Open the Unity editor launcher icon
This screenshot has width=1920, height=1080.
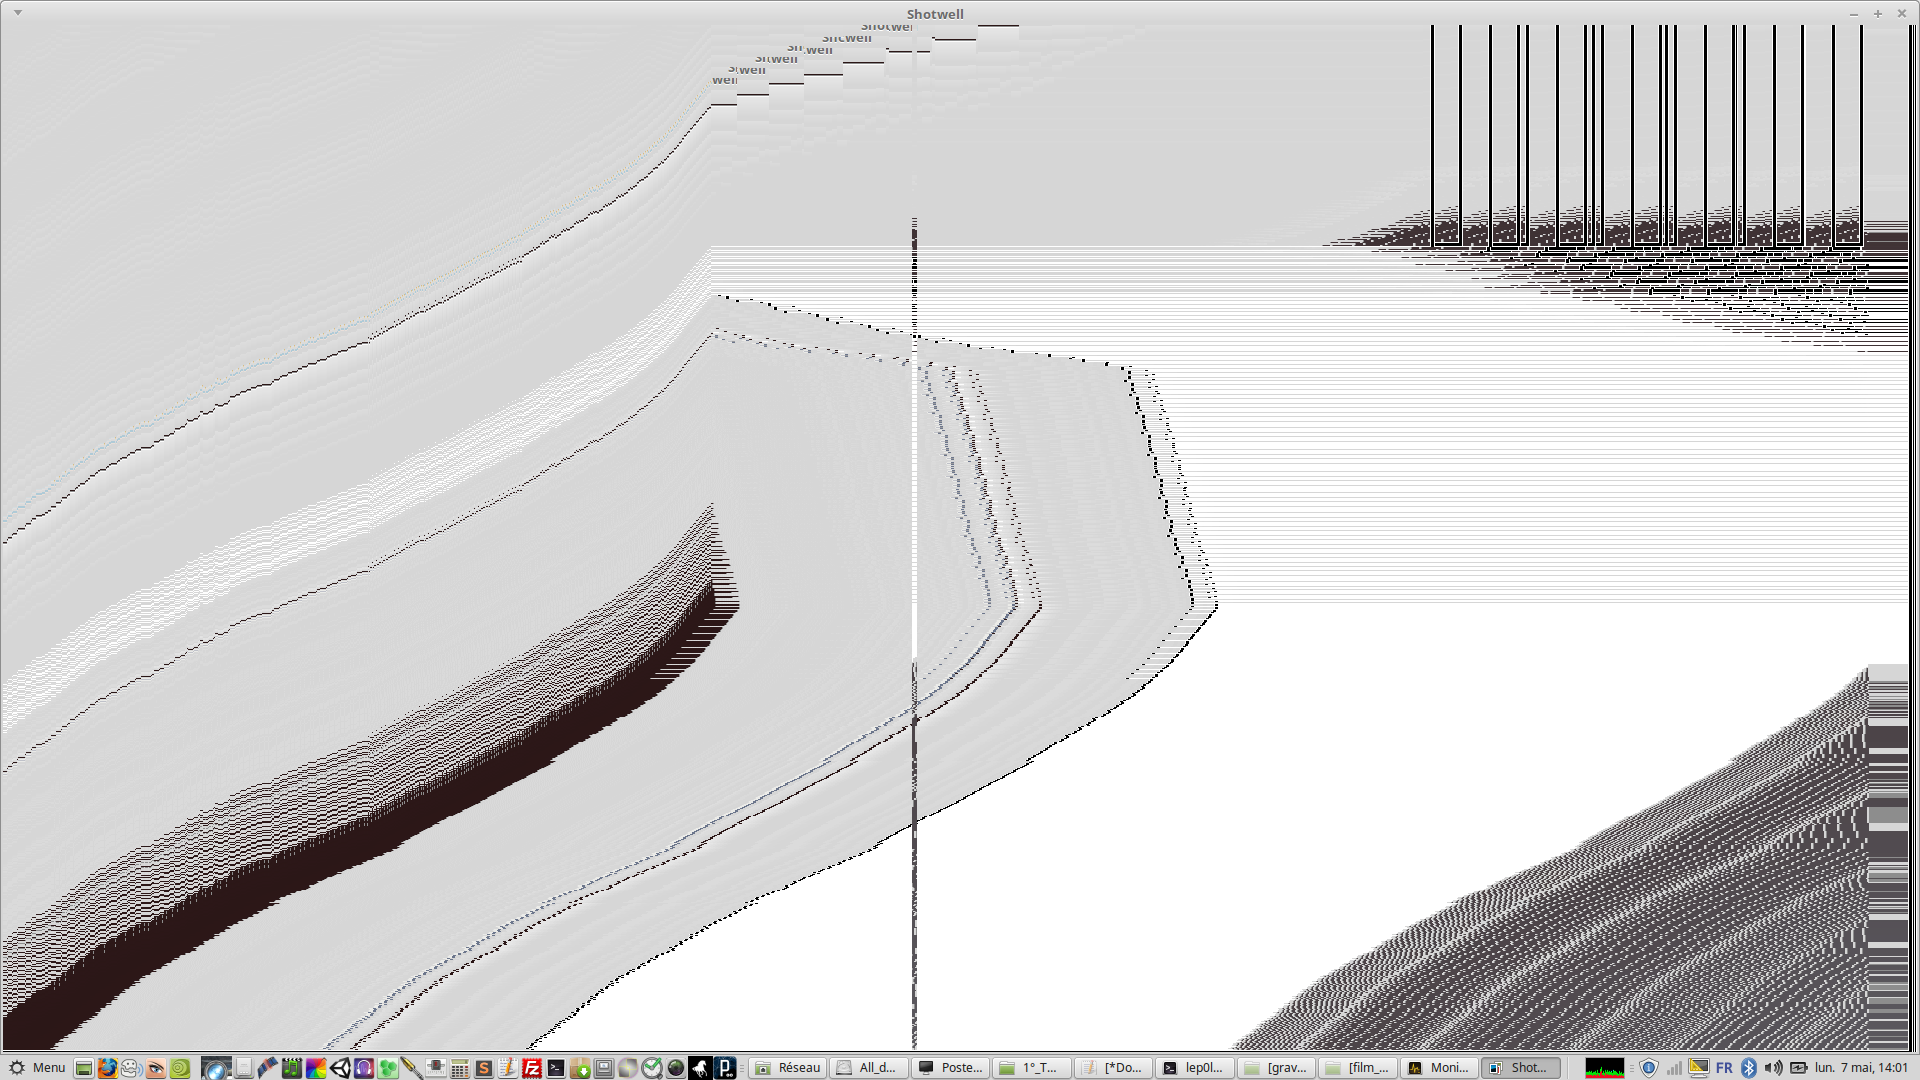(340, 1068)
